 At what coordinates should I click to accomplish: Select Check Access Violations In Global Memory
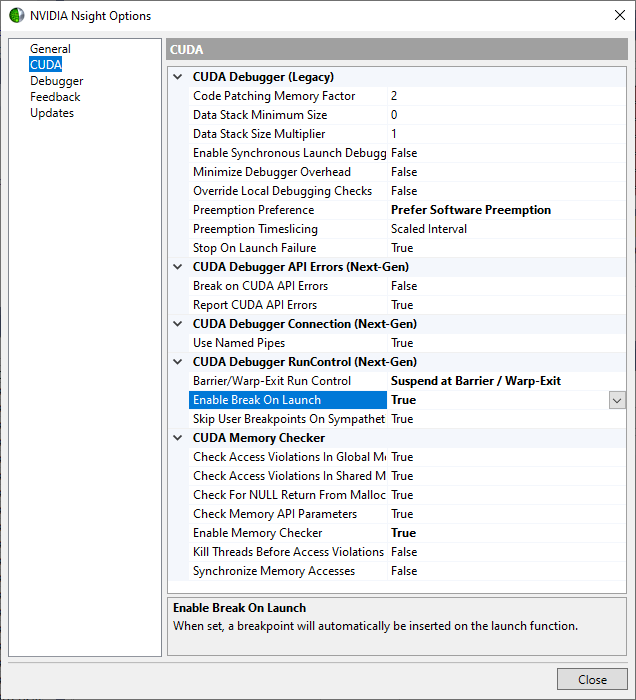pyautogui.click(x=288, y=457)
